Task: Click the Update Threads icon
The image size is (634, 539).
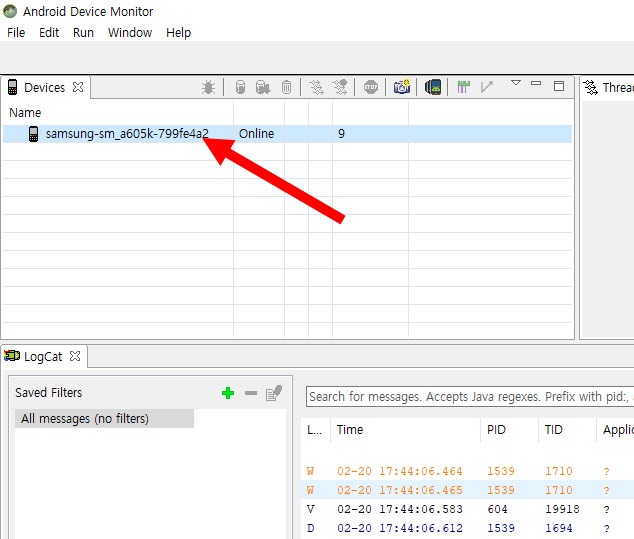Action: coord(316,87)
